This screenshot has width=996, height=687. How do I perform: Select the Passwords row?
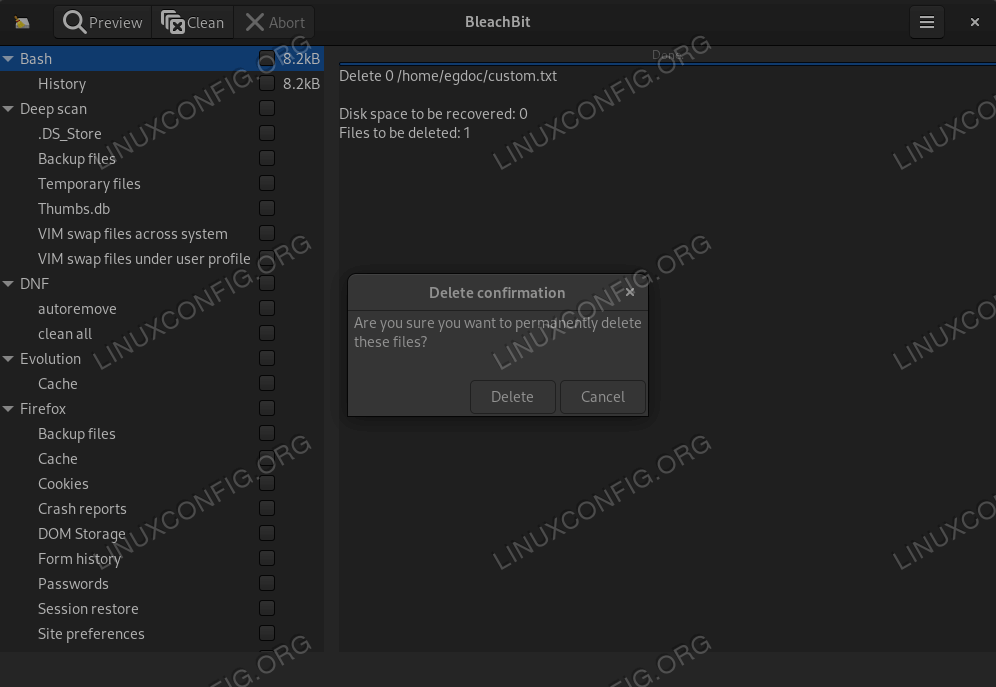click(x=162, y=584)
